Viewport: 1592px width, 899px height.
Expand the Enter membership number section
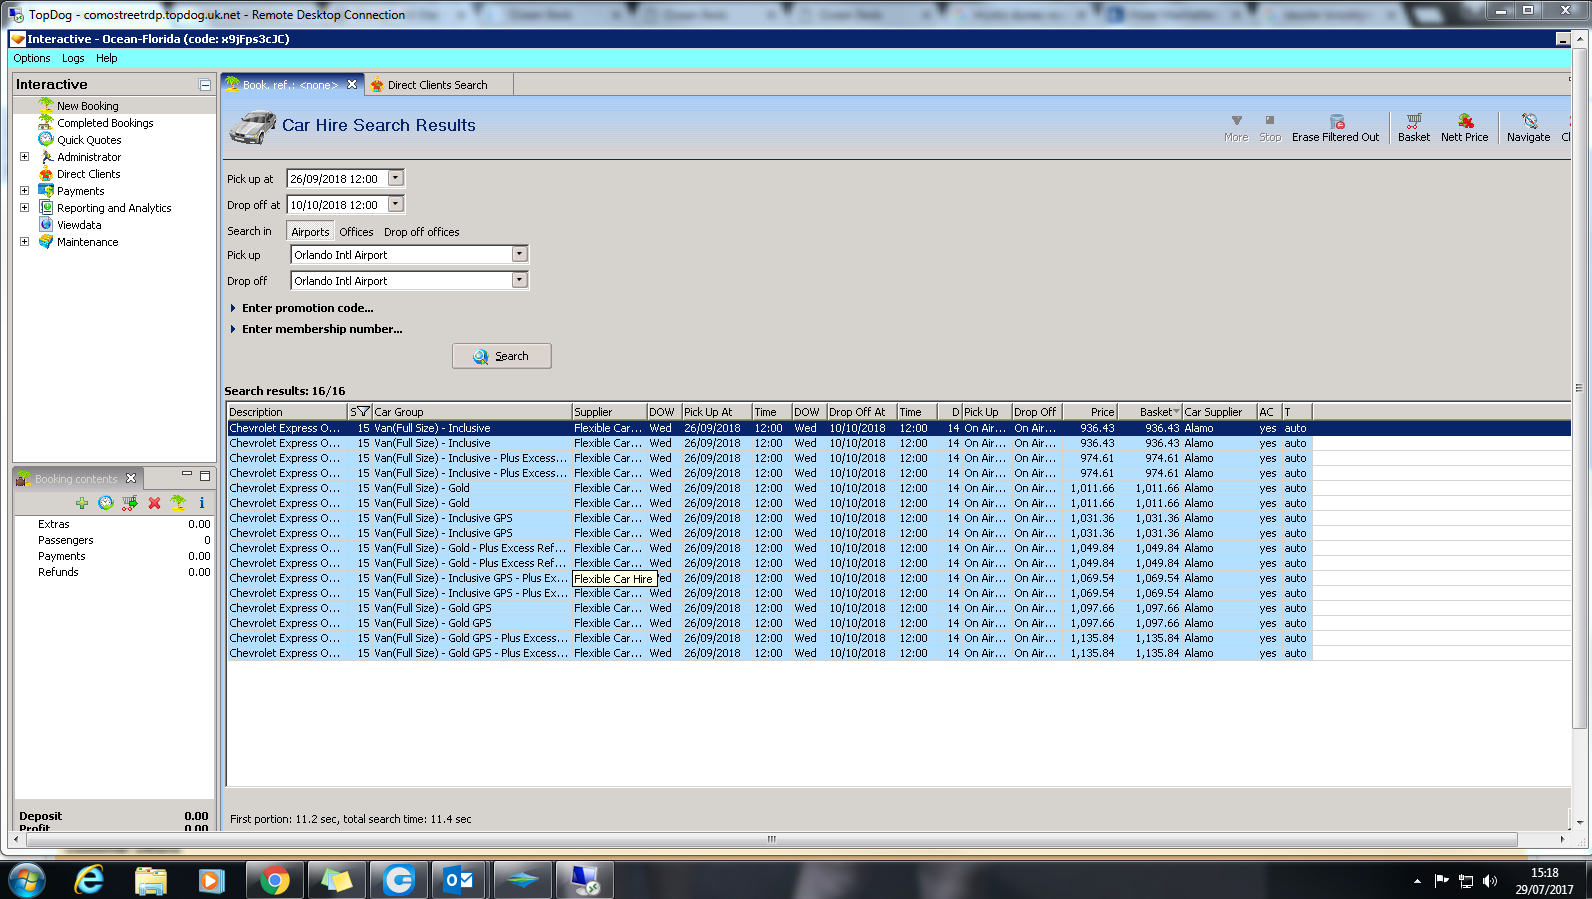coord(316,329)
